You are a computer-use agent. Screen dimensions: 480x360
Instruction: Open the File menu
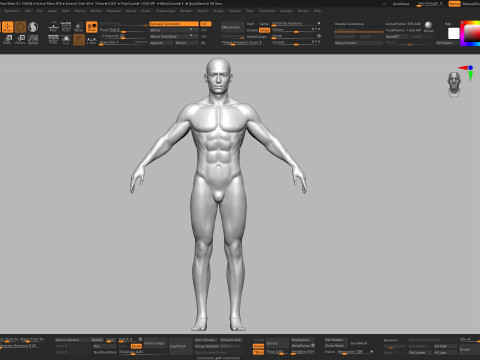click(x=40, y=11)
